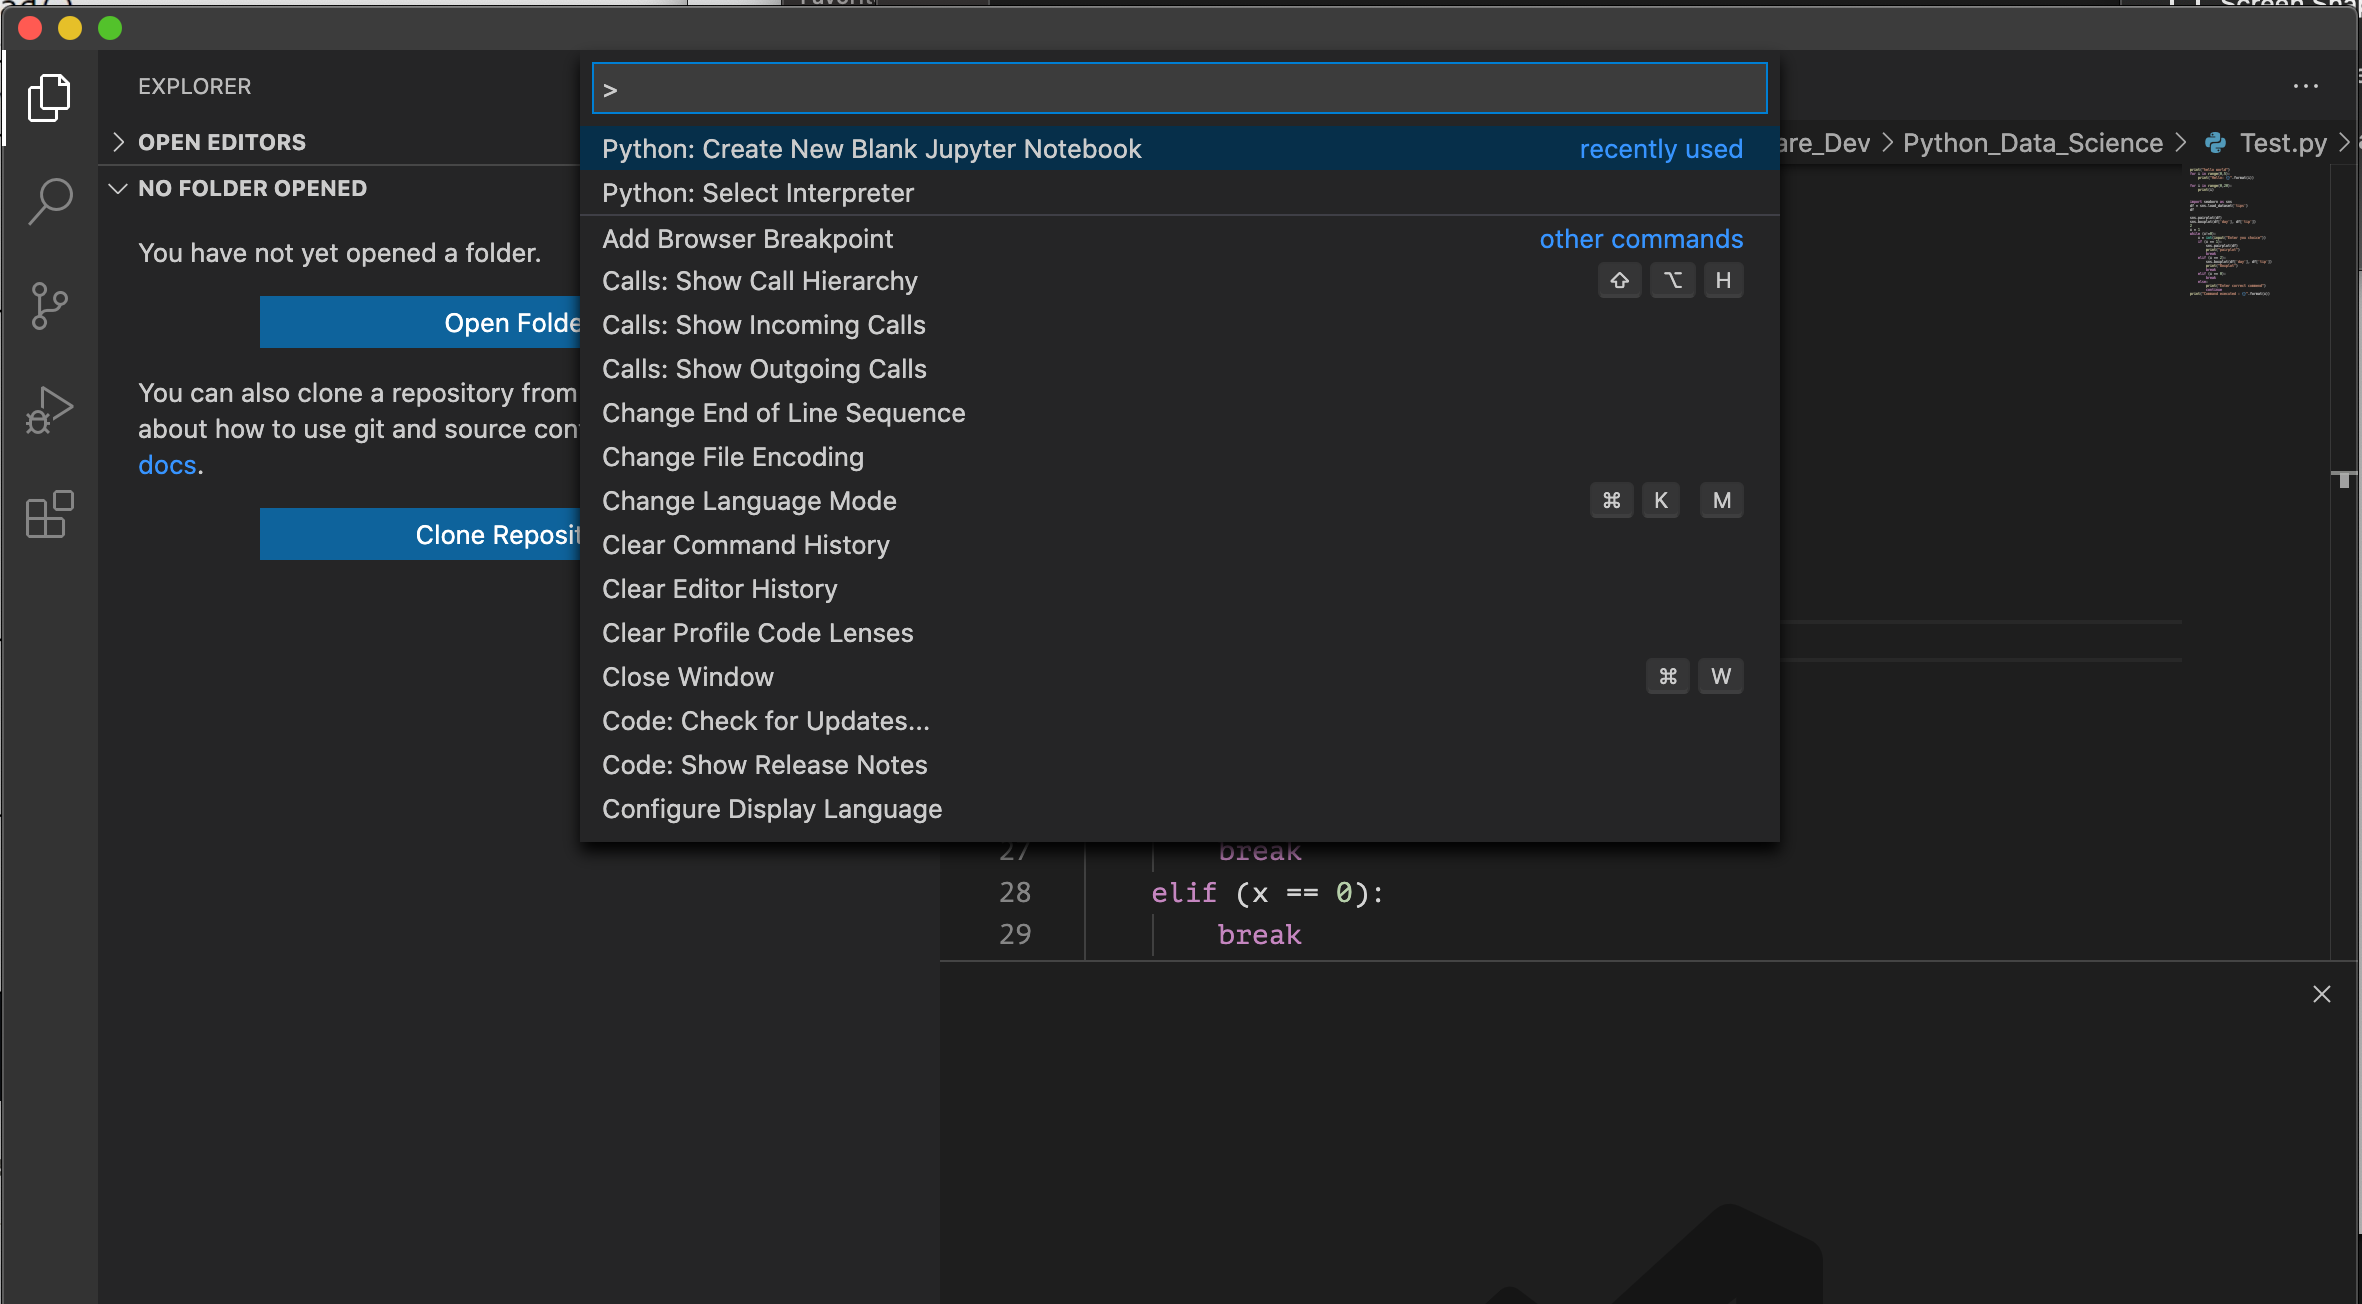Open the Explorer view in activity bar

[49, 98]
